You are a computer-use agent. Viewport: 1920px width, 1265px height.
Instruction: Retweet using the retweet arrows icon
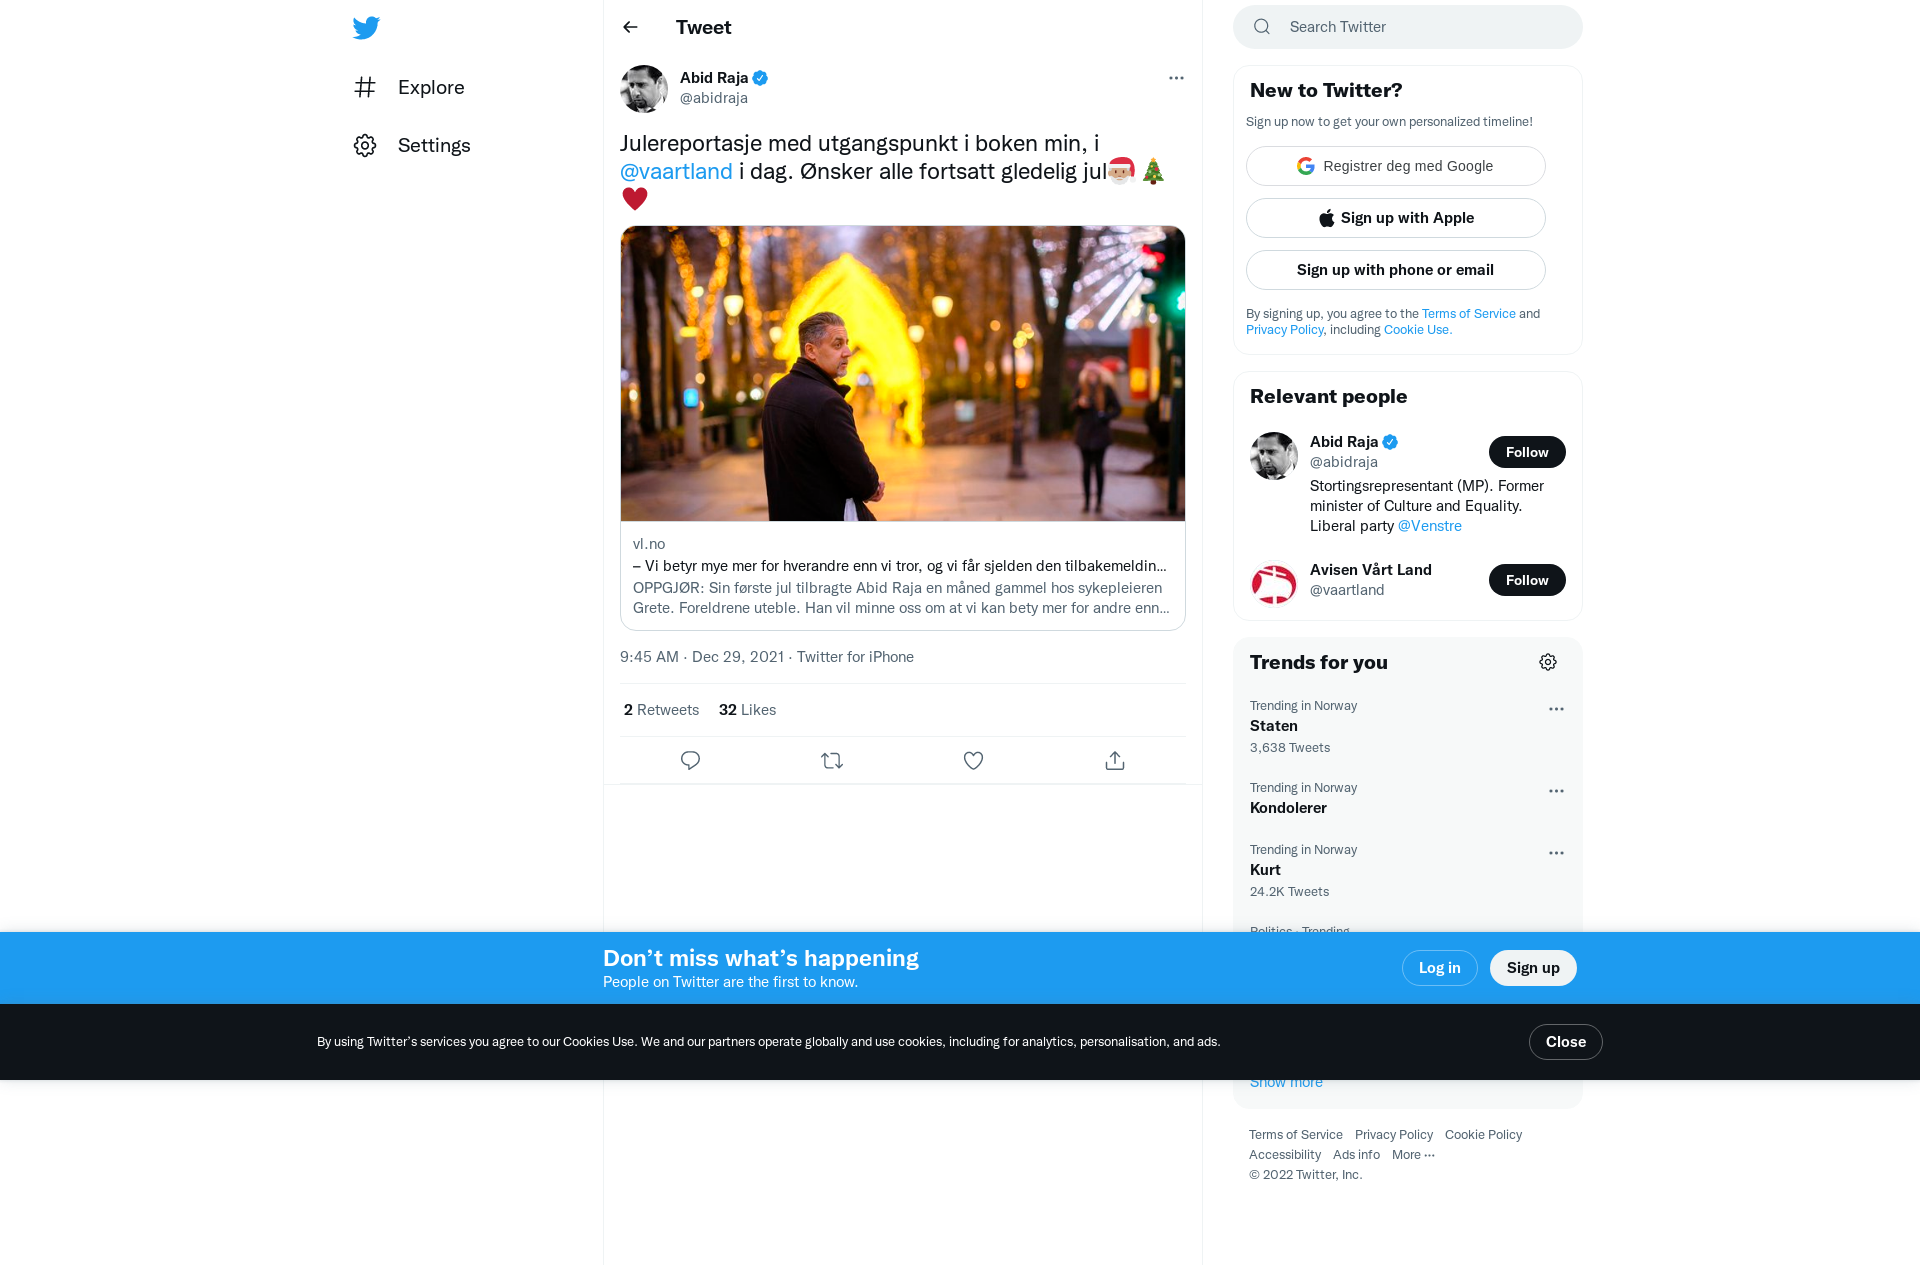pyautogui.click(x=832, y=761)
